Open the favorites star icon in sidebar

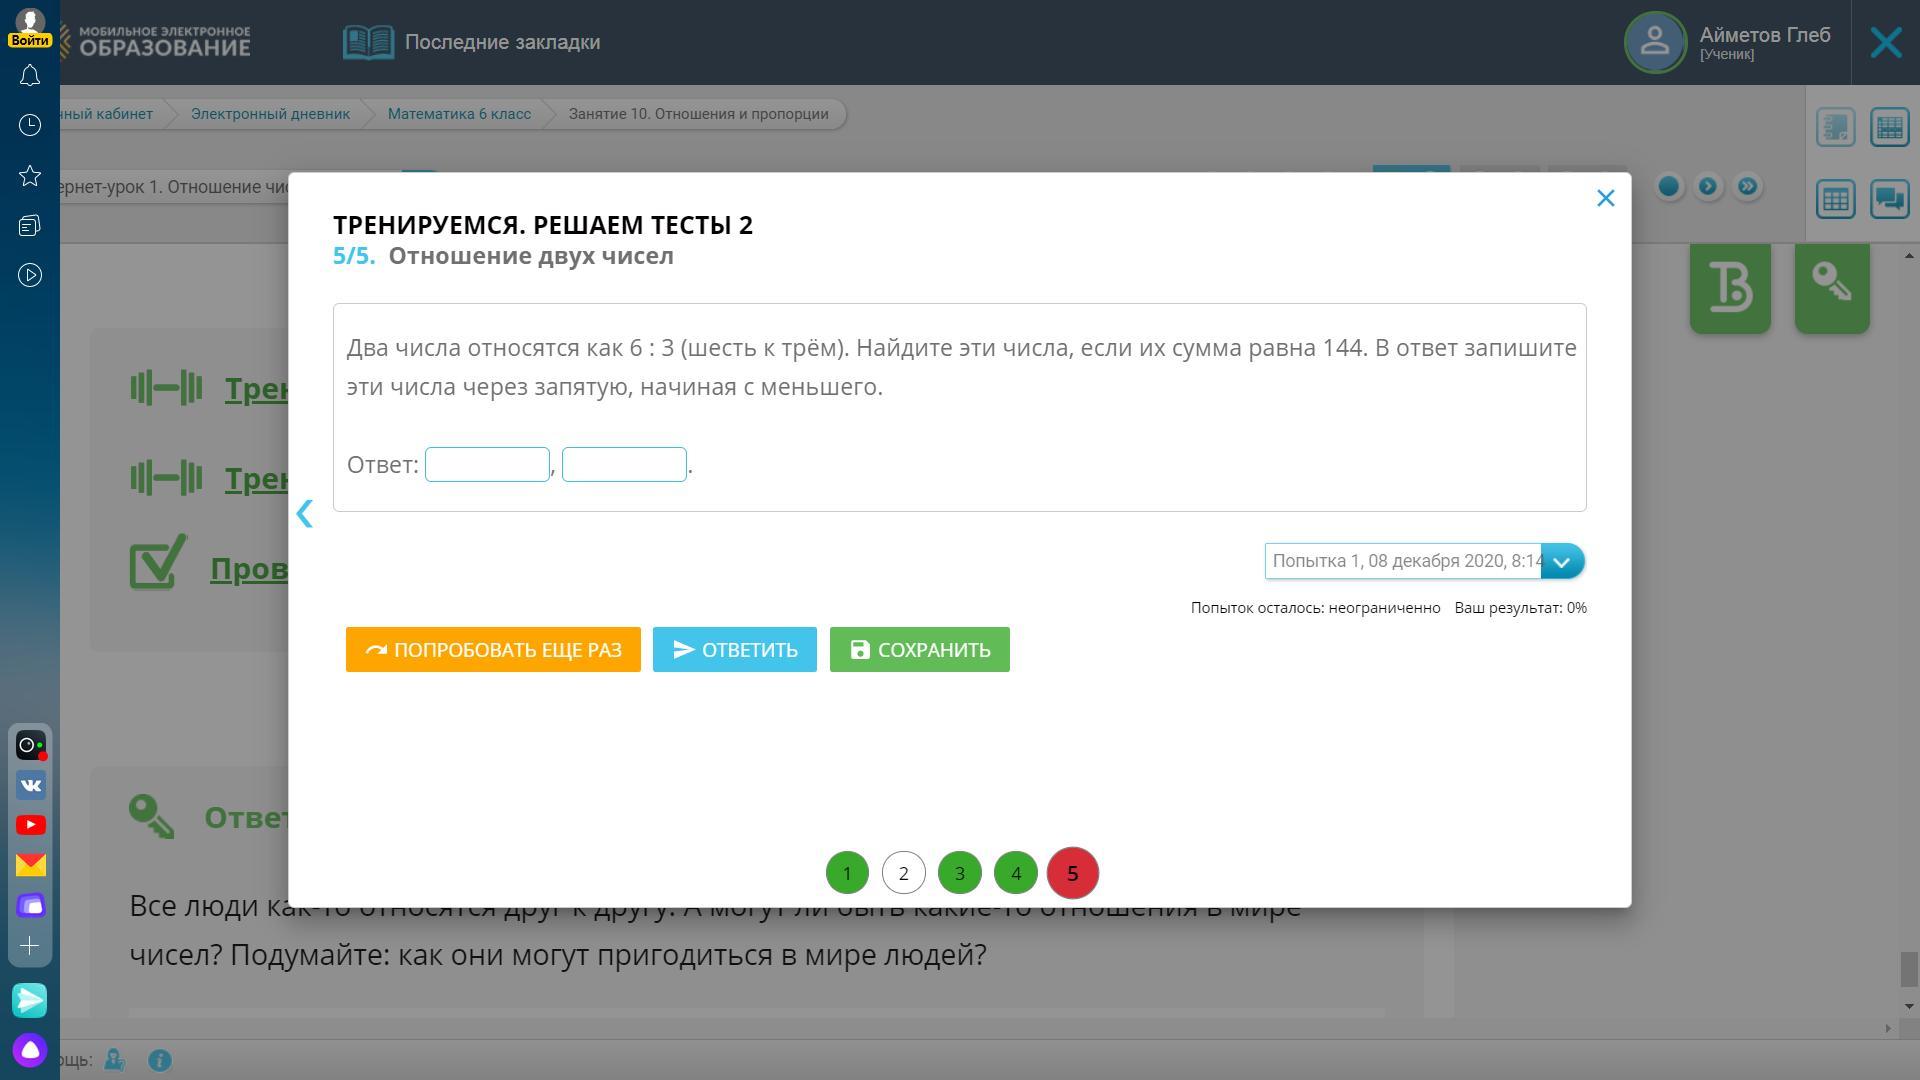tap(30, 176)
